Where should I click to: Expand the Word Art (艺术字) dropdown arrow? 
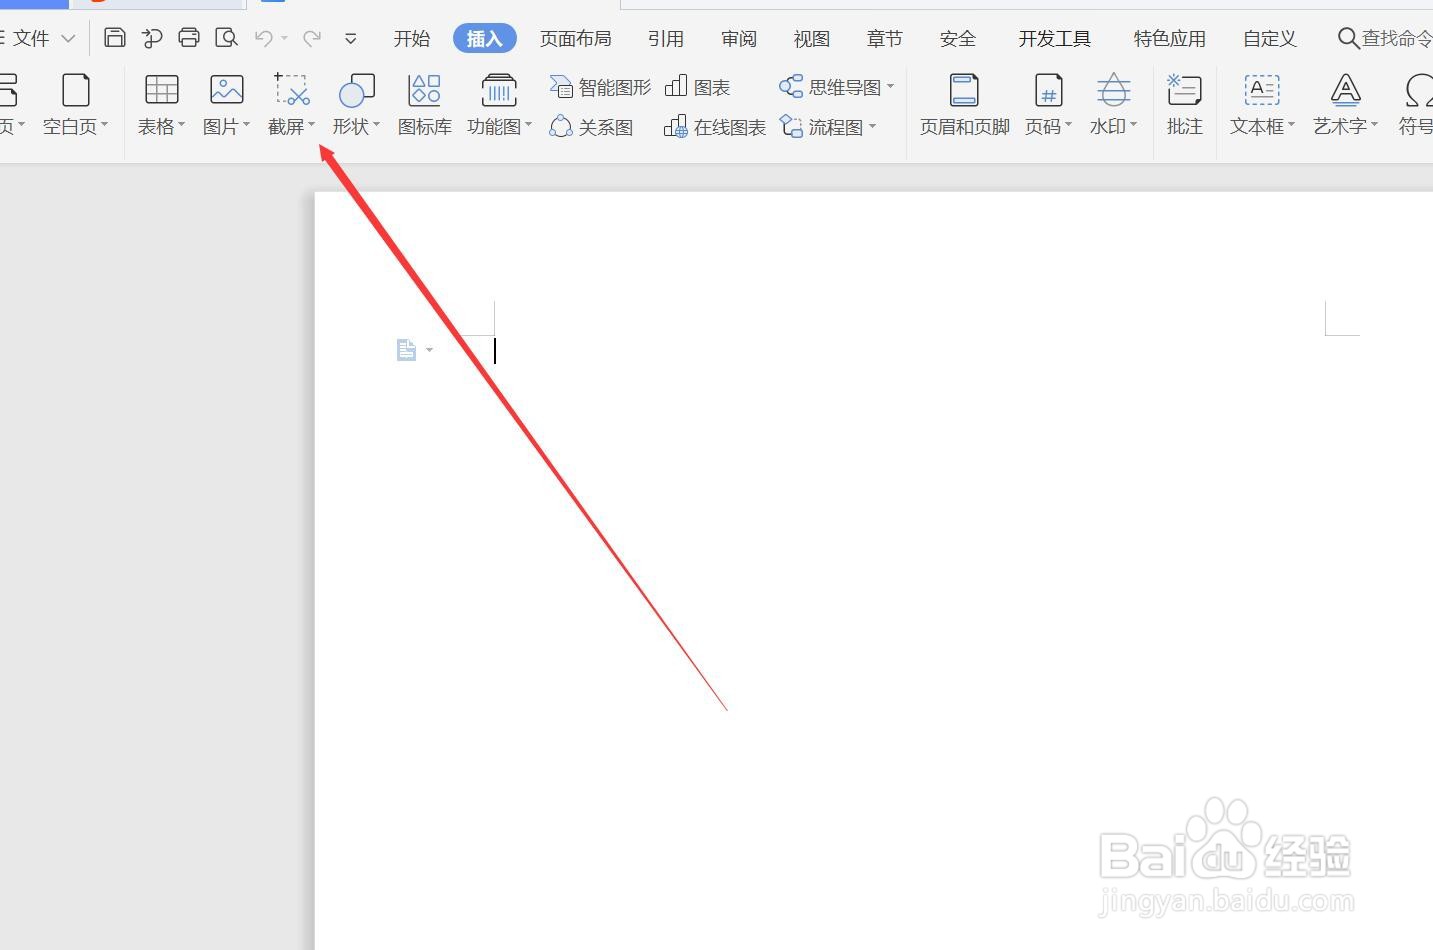(1374, 126)
